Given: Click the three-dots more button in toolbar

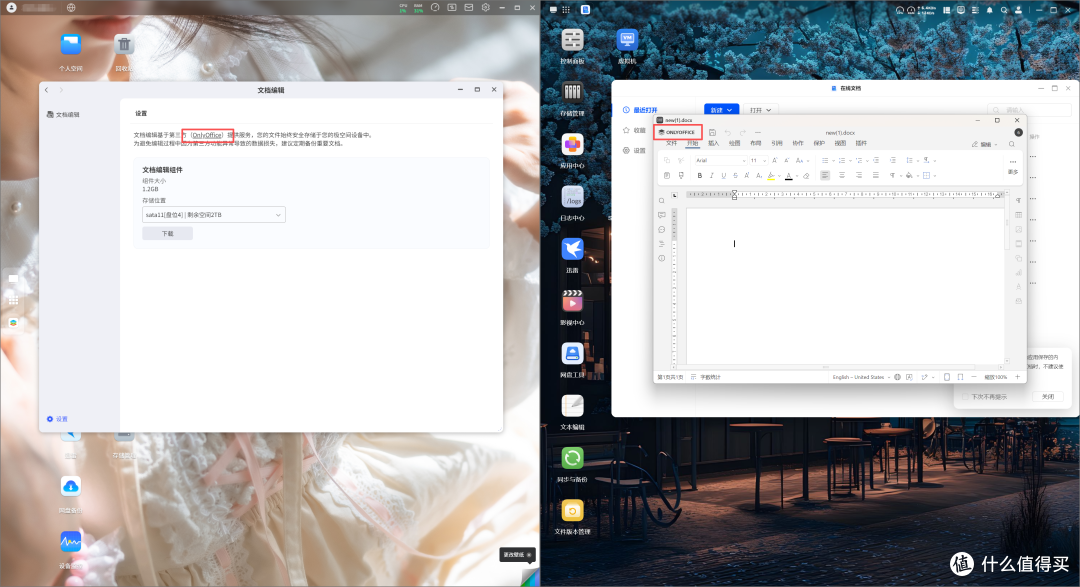Looking at the screenshot, I should point(1013,162).
